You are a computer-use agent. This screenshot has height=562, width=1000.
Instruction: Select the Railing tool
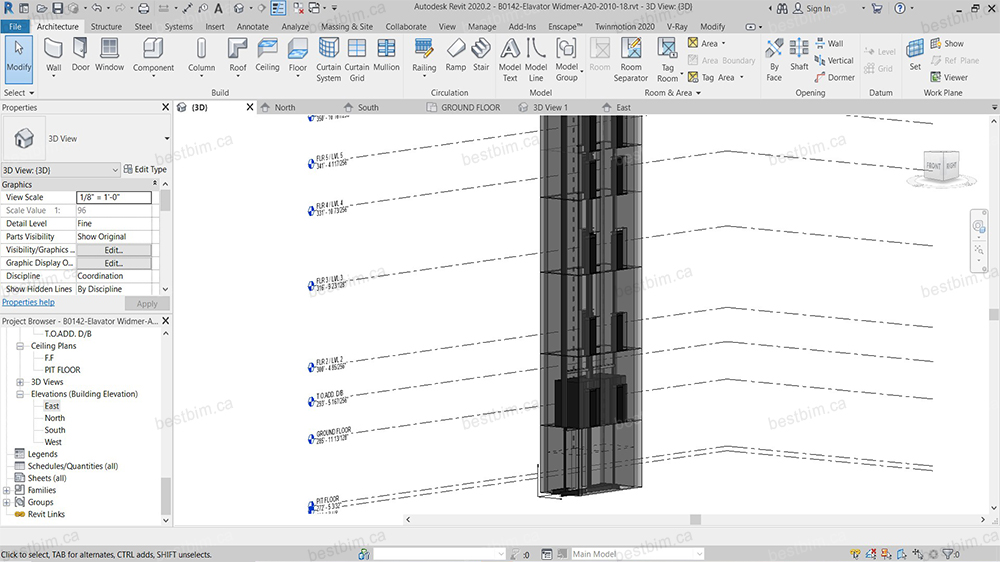[424, 53]
